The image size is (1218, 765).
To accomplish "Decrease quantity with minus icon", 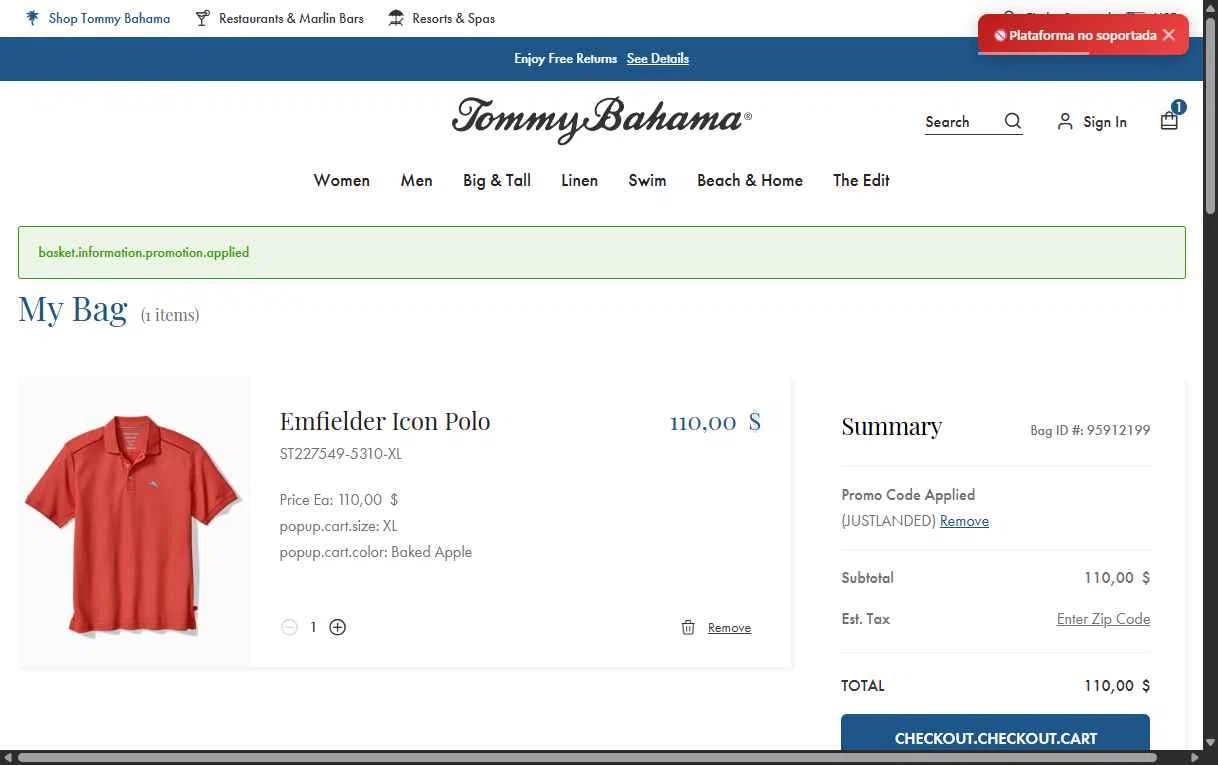I will [289, 627].
